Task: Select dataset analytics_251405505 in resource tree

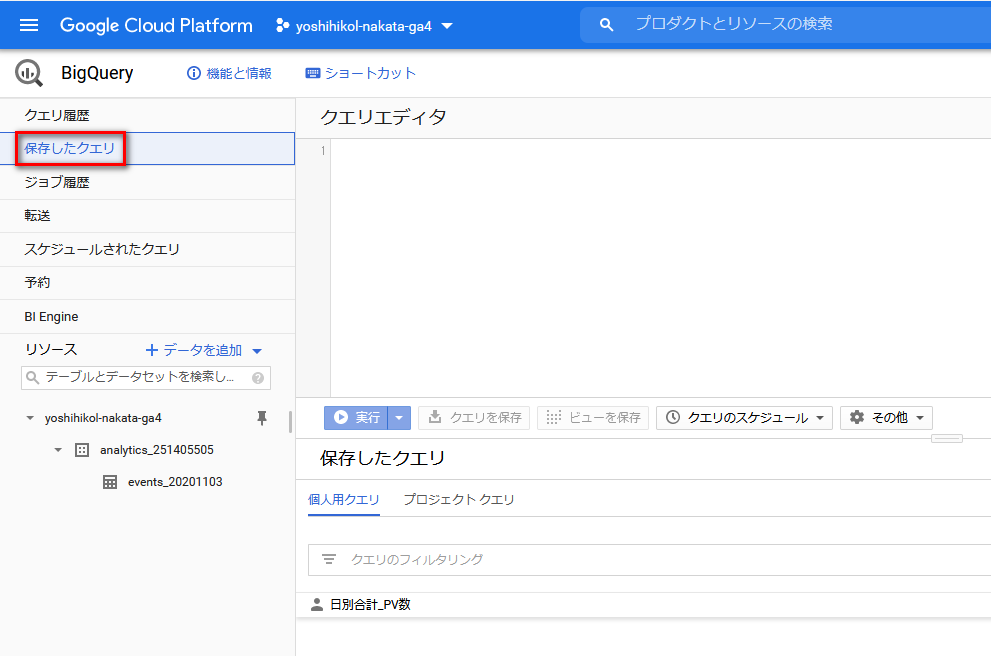Action: 157,450
